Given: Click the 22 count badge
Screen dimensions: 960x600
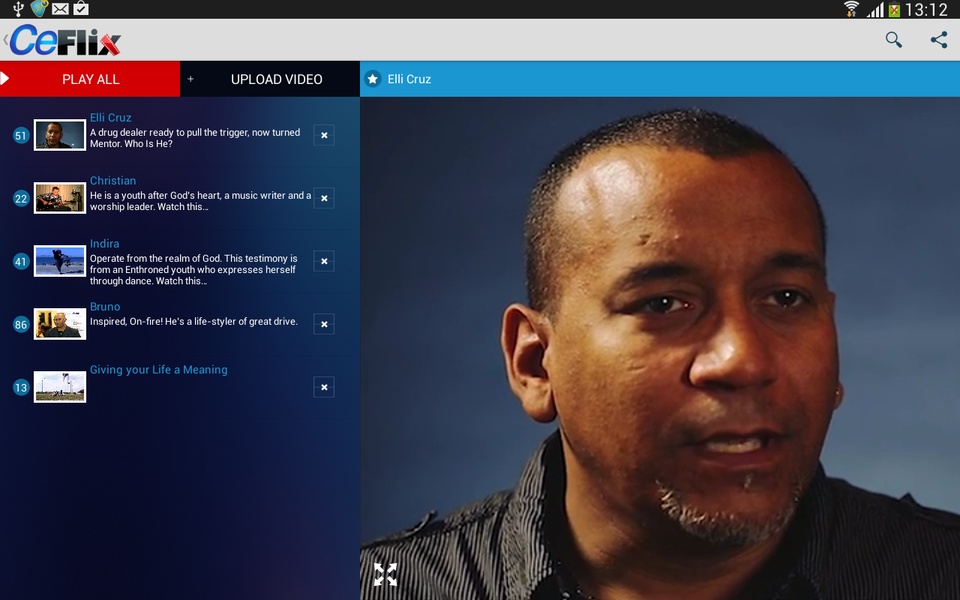Looking at the screenshot, I should point(21,198).
